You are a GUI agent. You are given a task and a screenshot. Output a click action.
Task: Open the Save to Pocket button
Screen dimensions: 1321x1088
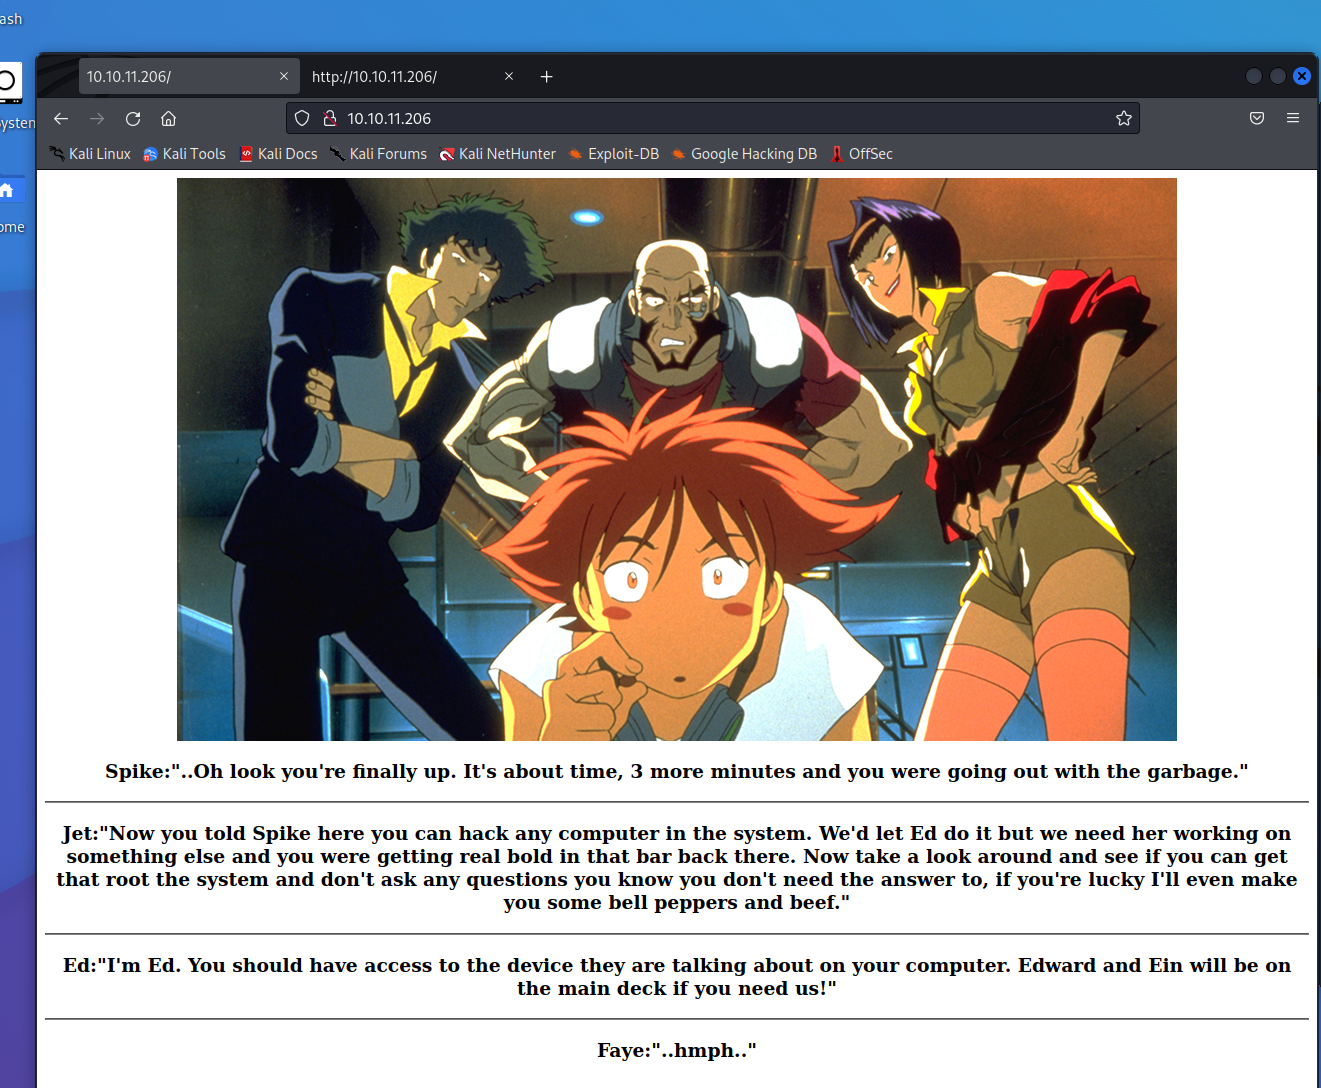pyautogui.click(x=1257, y=118)
